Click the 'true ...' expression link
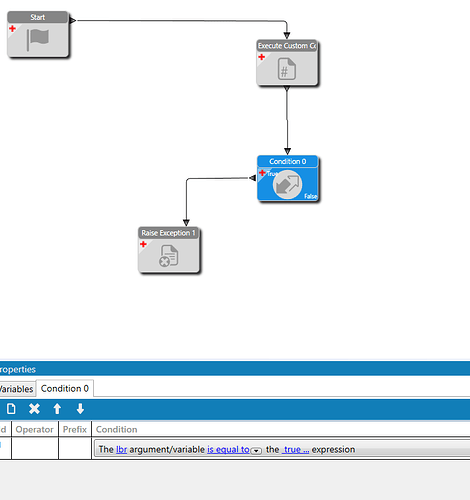 click(x=295, y=450)
